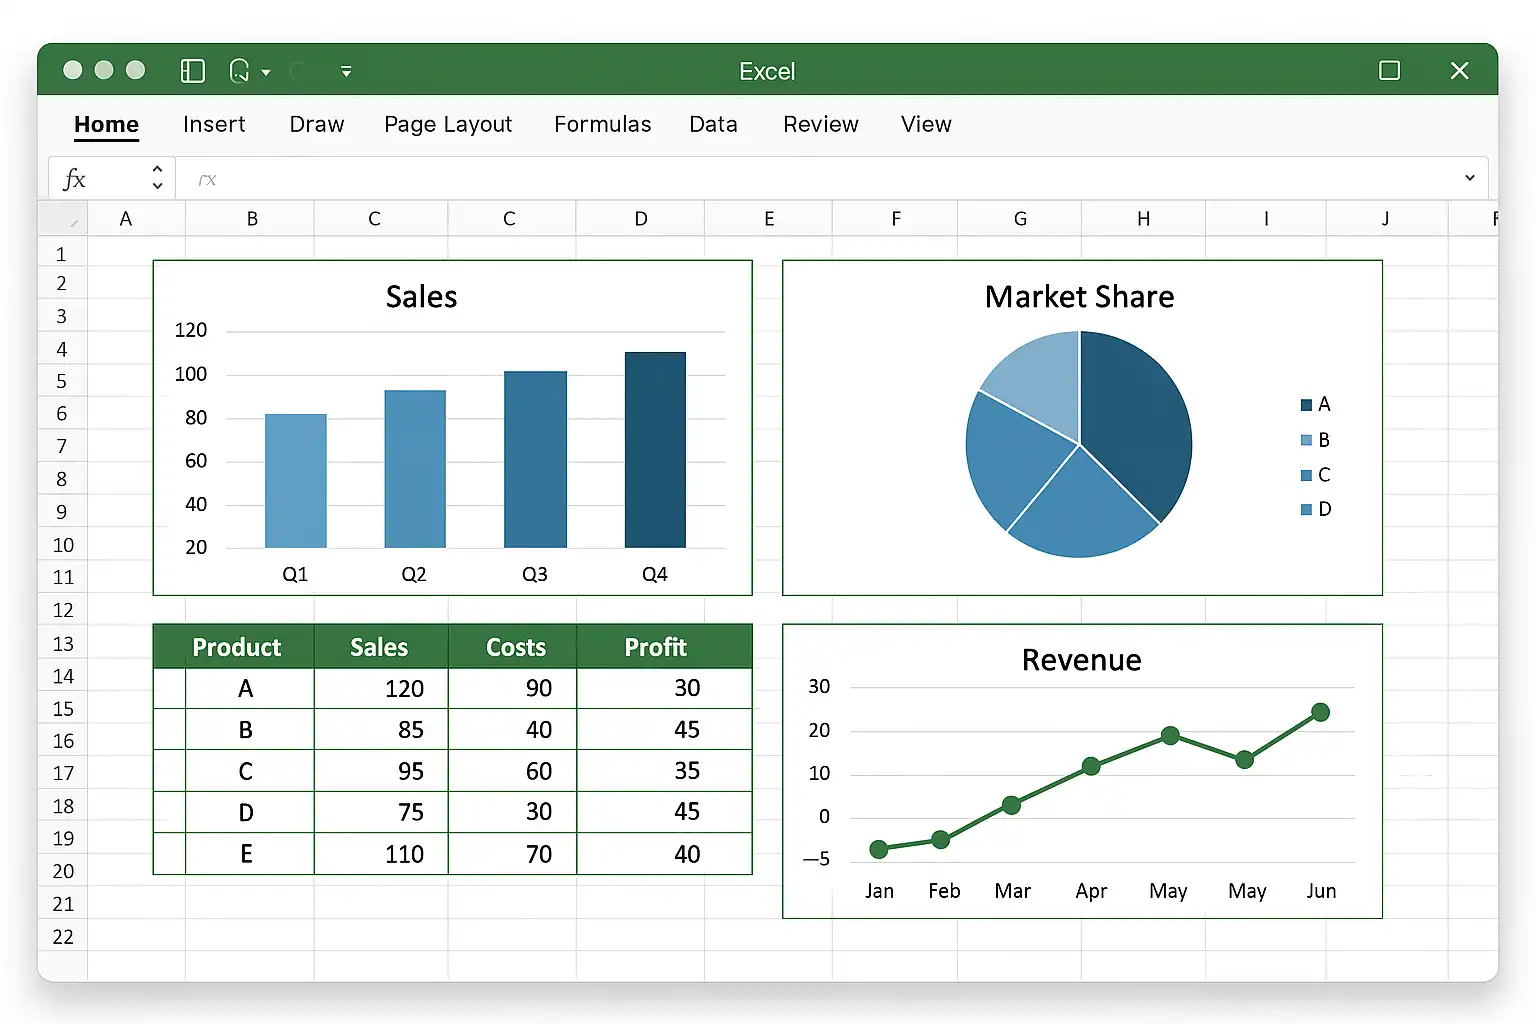Go to the Page Layout tab
The width and height of the screenshot is (1536, 1024).
448,124
